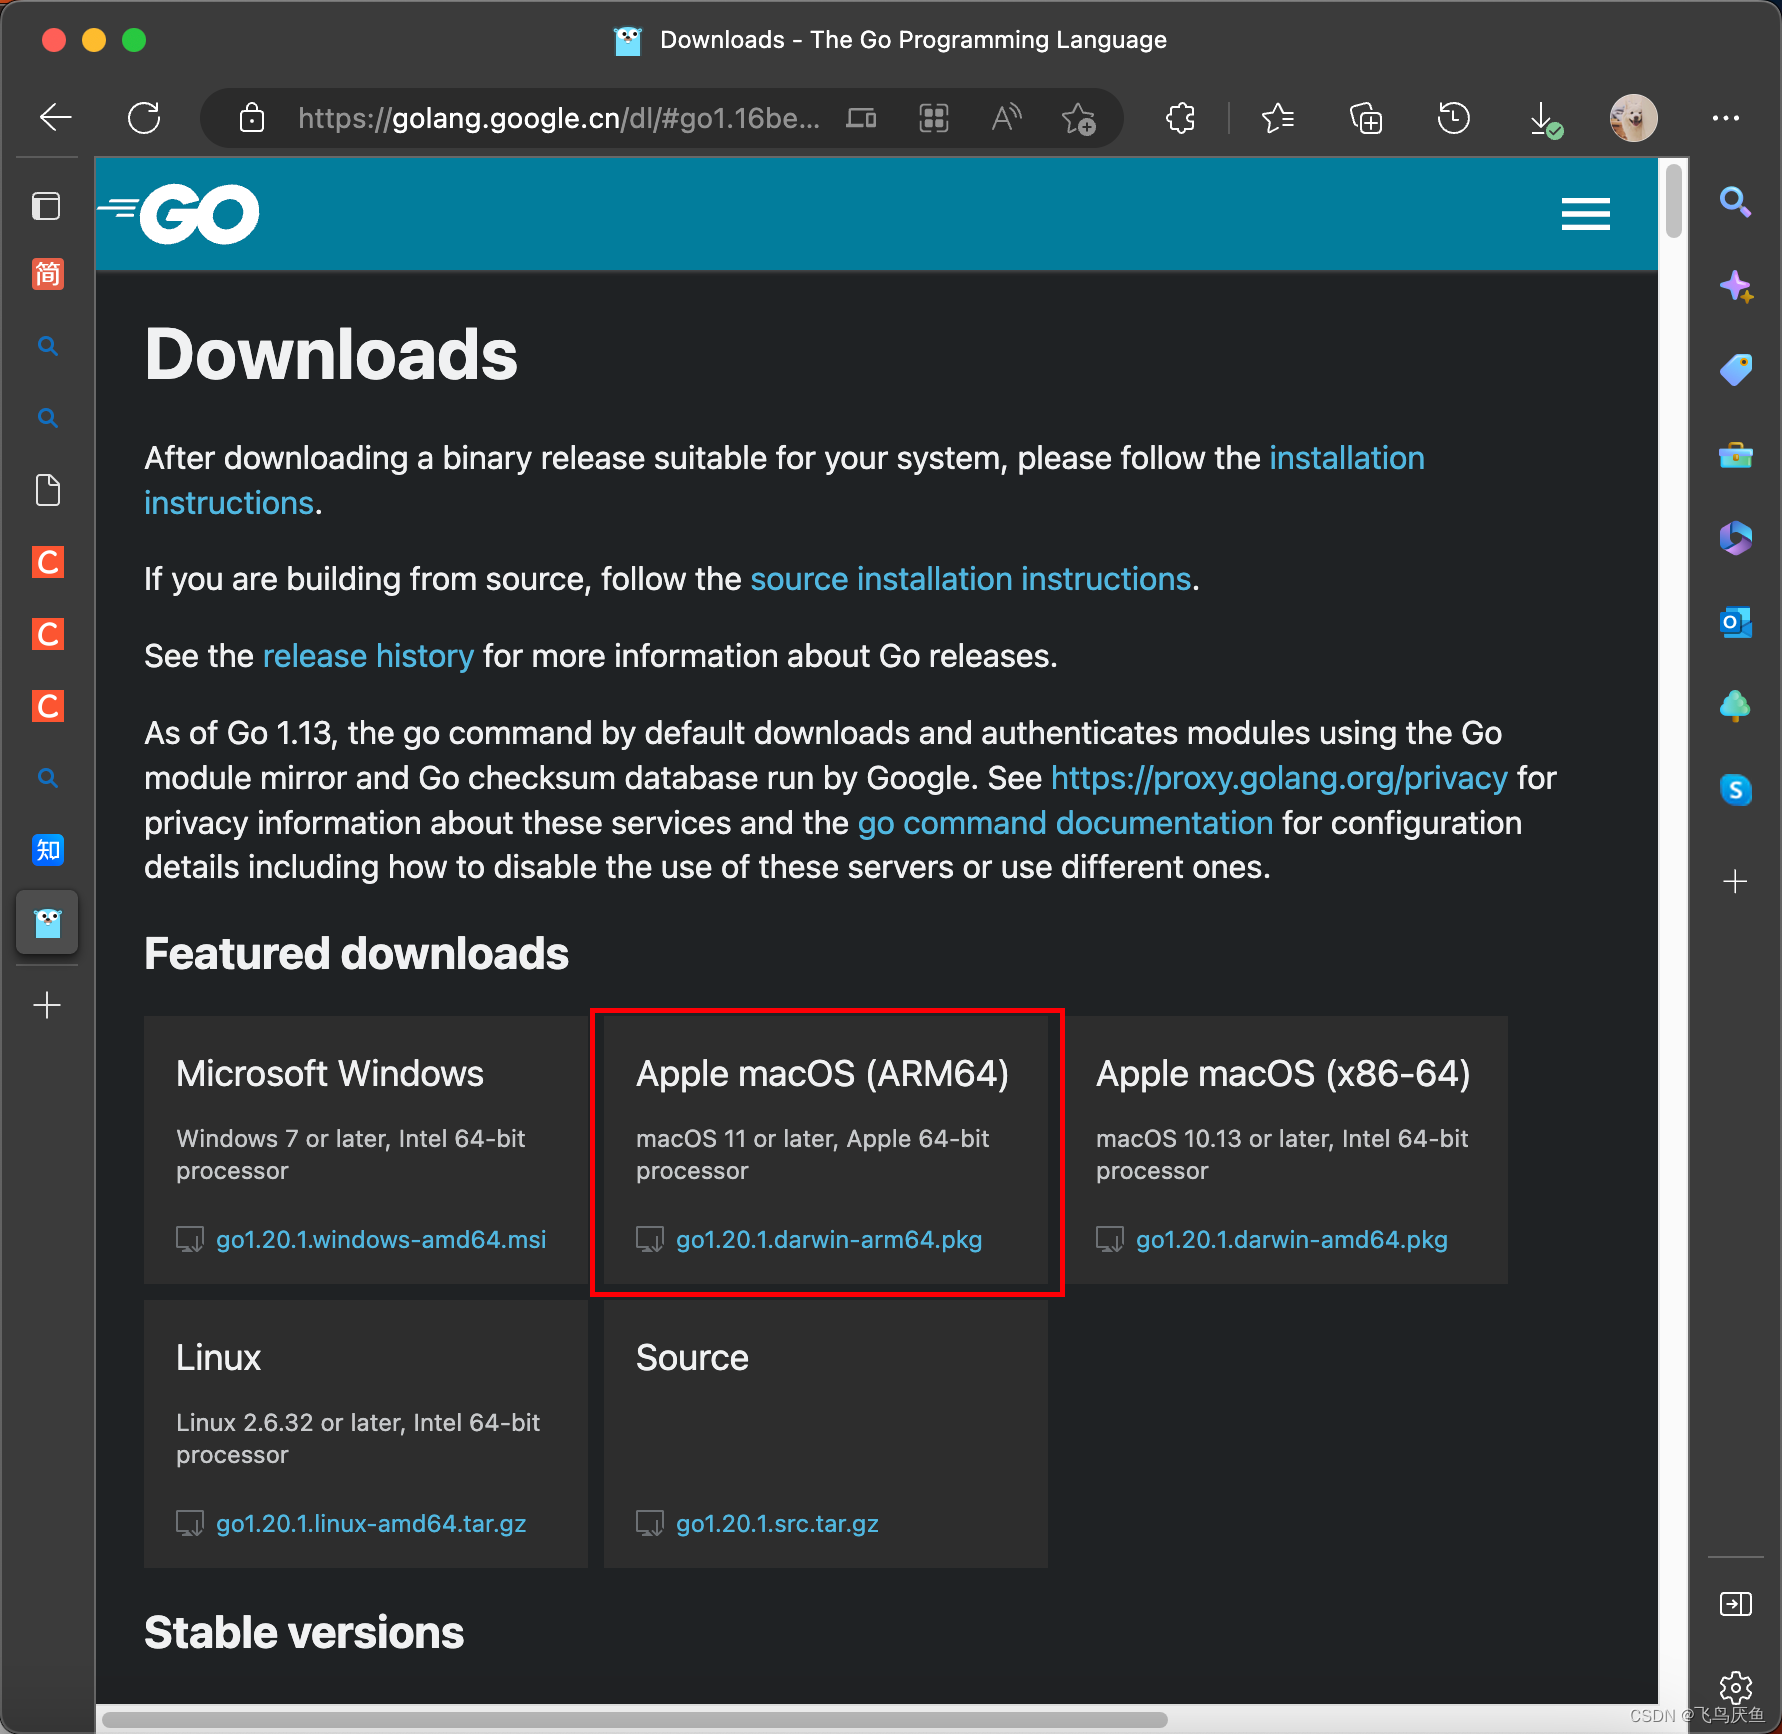Open the release history link
This screenshot has height=1734, width=1782.
[x=368, y=656]
